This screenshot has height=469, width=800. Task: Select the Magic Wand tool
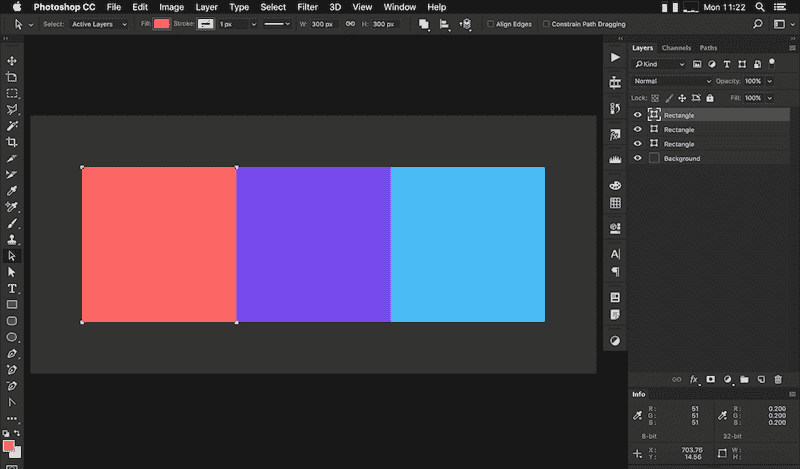(12, 126)
